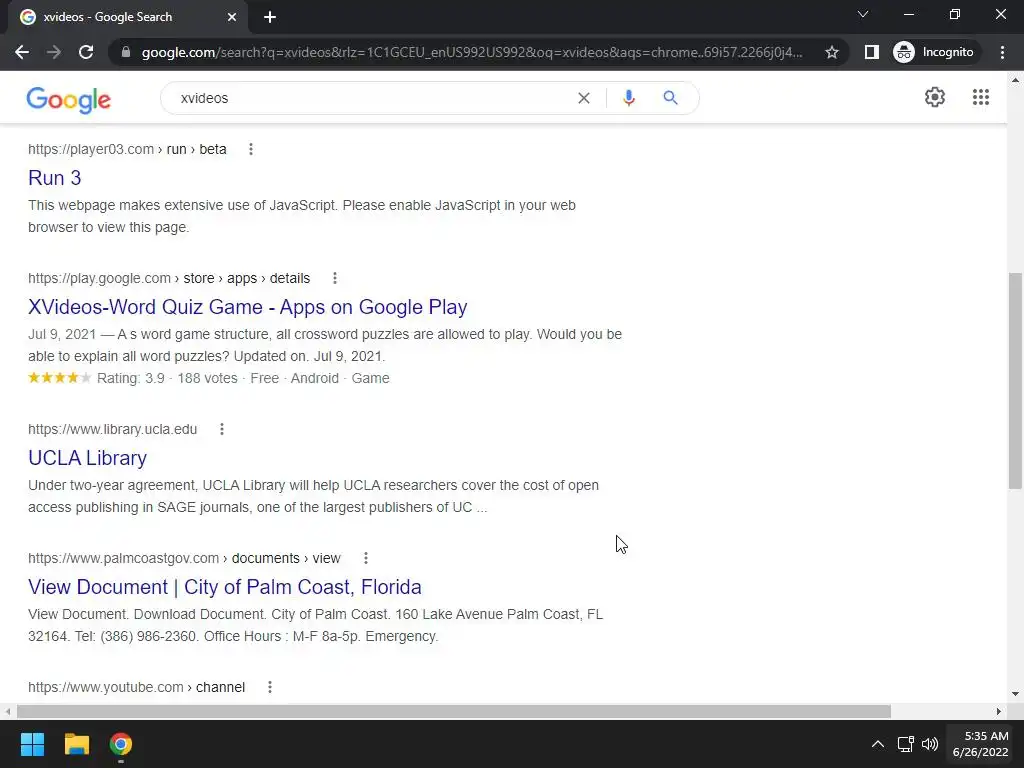Click the Chrome taskbar icon
Image resolution: width=1024 pixels, height=768 pixels.
(x=121, y=744)
